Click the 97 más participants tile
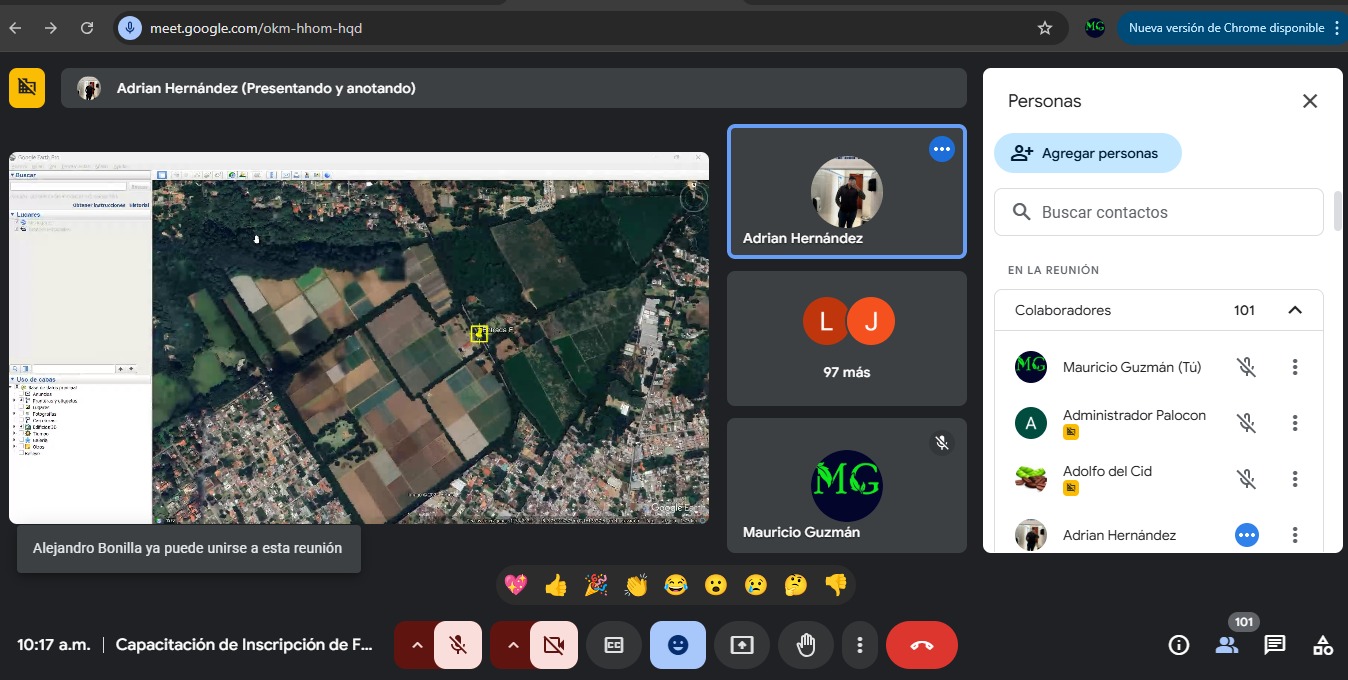 pos(847,338)
